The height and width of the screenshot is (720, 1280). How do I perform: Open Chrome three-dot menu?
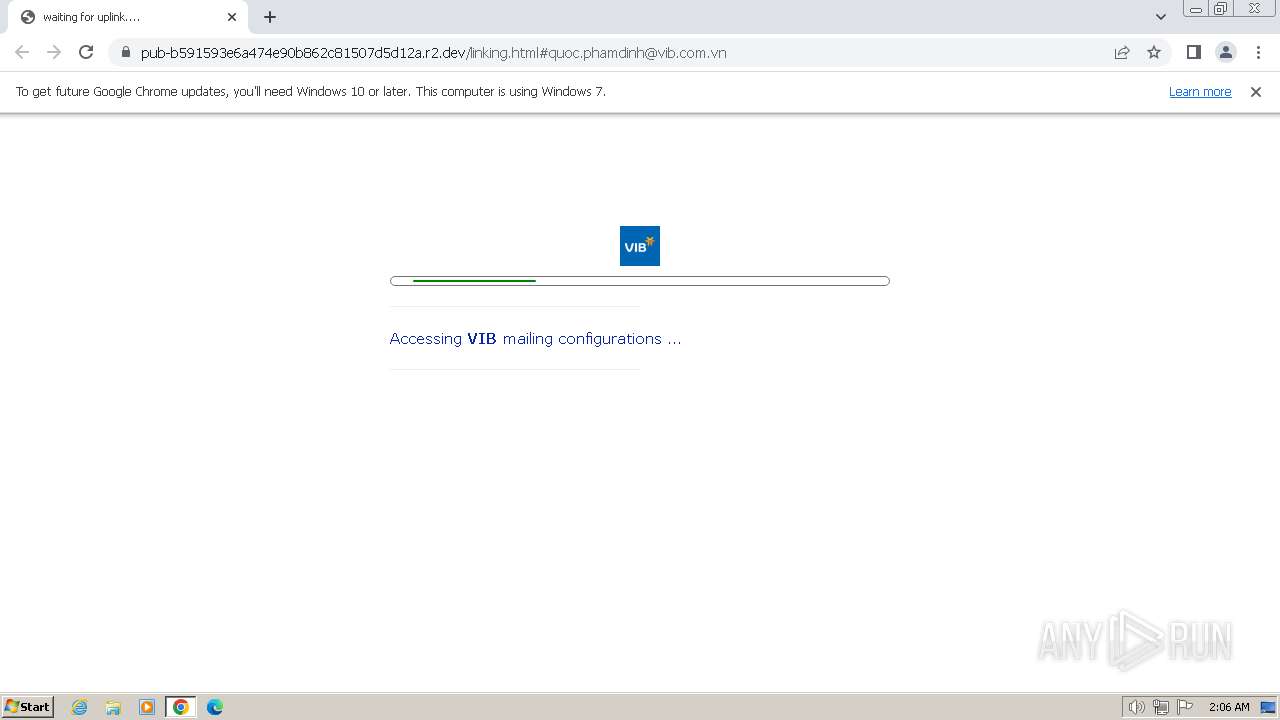click(1257, 52)
